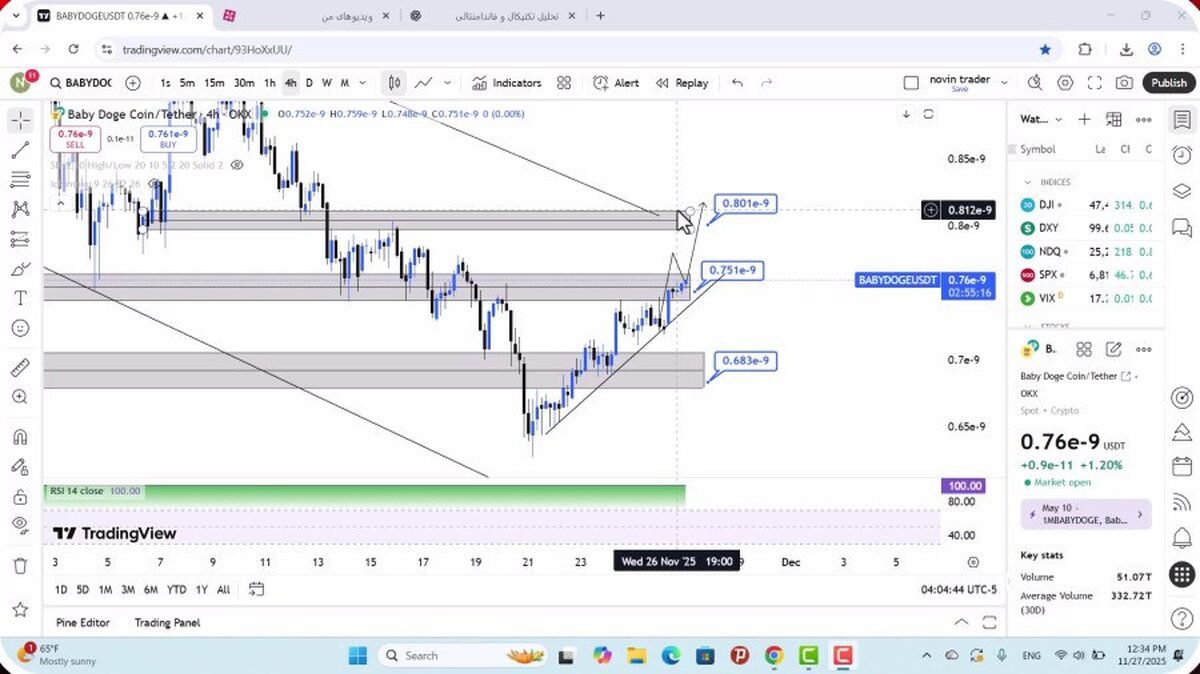Open the quick search icon
This screenshot has height=674, width=1200.
[x=1035, y=83]
